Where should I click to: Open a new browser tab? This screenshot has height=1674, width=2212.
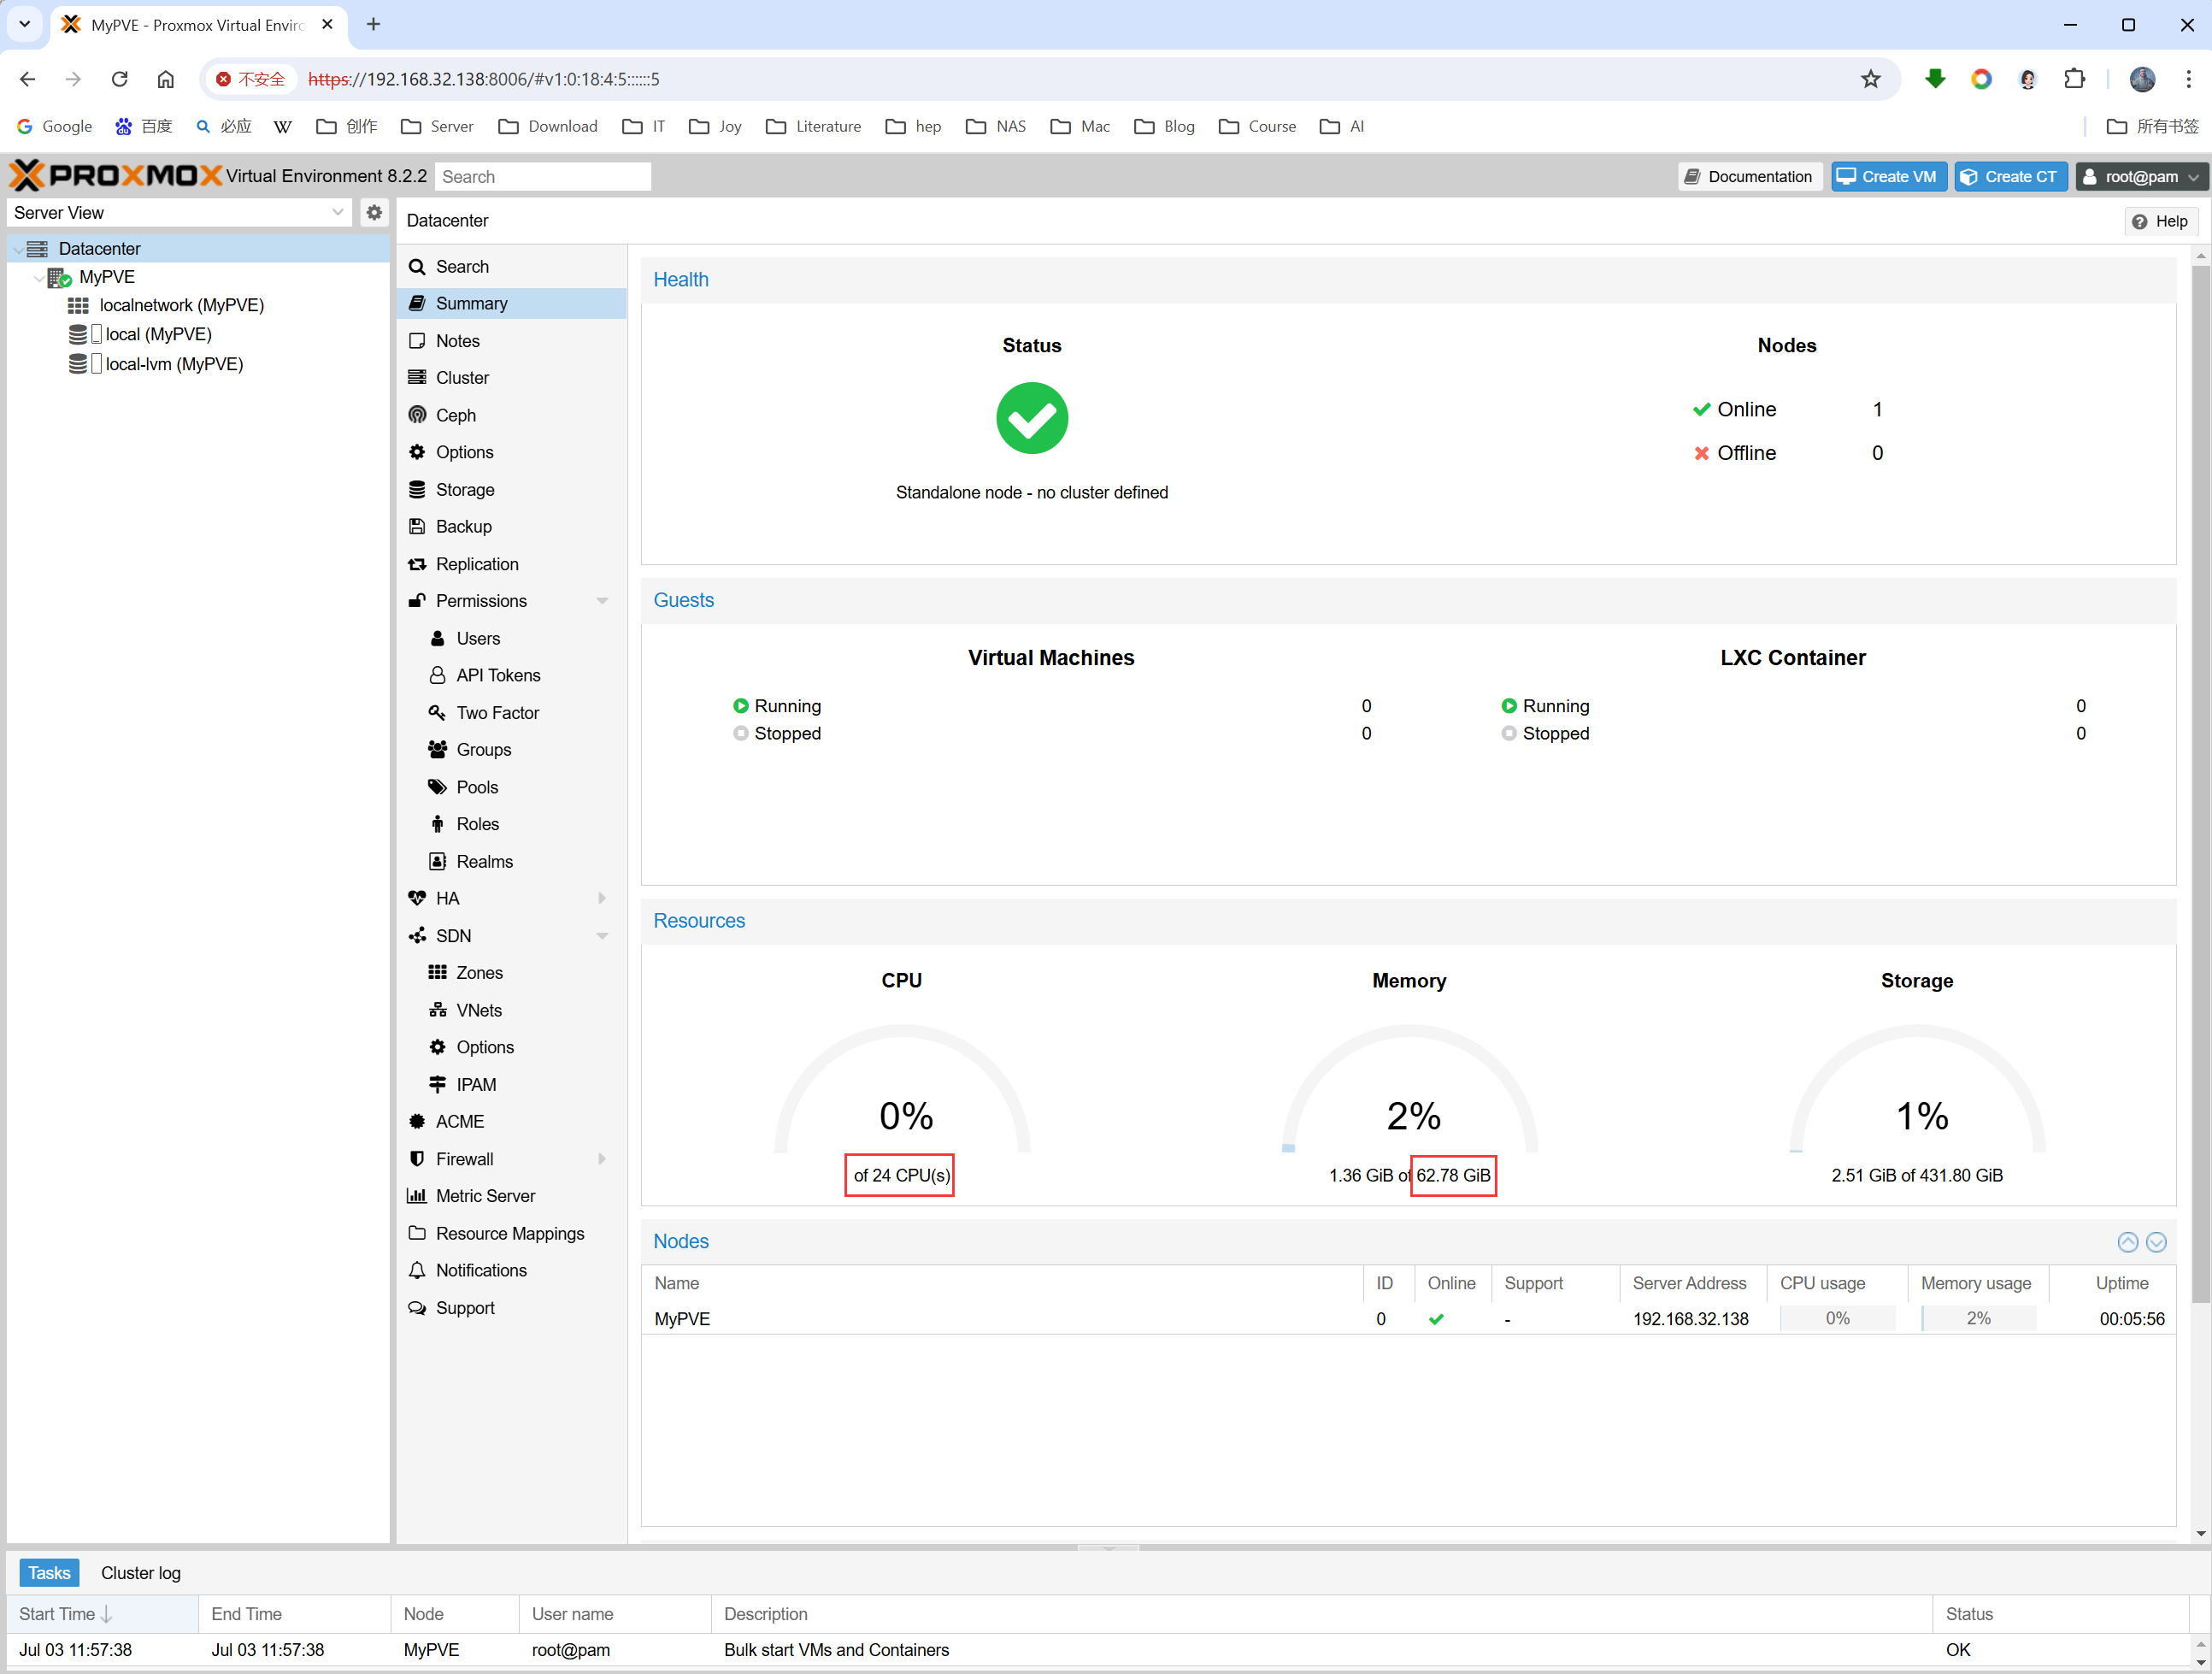tap(373, 24)
